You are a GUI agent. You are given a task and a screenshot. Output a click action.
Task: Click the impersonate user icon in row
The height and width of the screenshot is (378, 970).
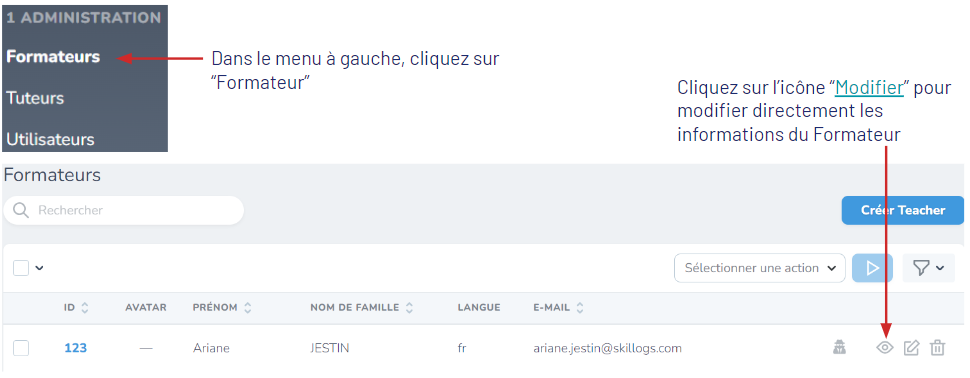coord(839,348)
